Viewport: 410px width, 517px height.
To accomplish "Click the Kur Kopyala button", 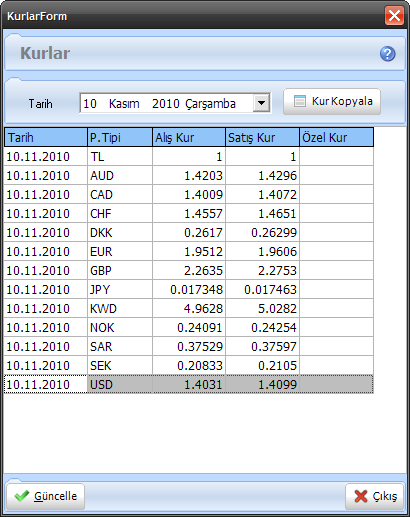I will (x=332, y=101).
